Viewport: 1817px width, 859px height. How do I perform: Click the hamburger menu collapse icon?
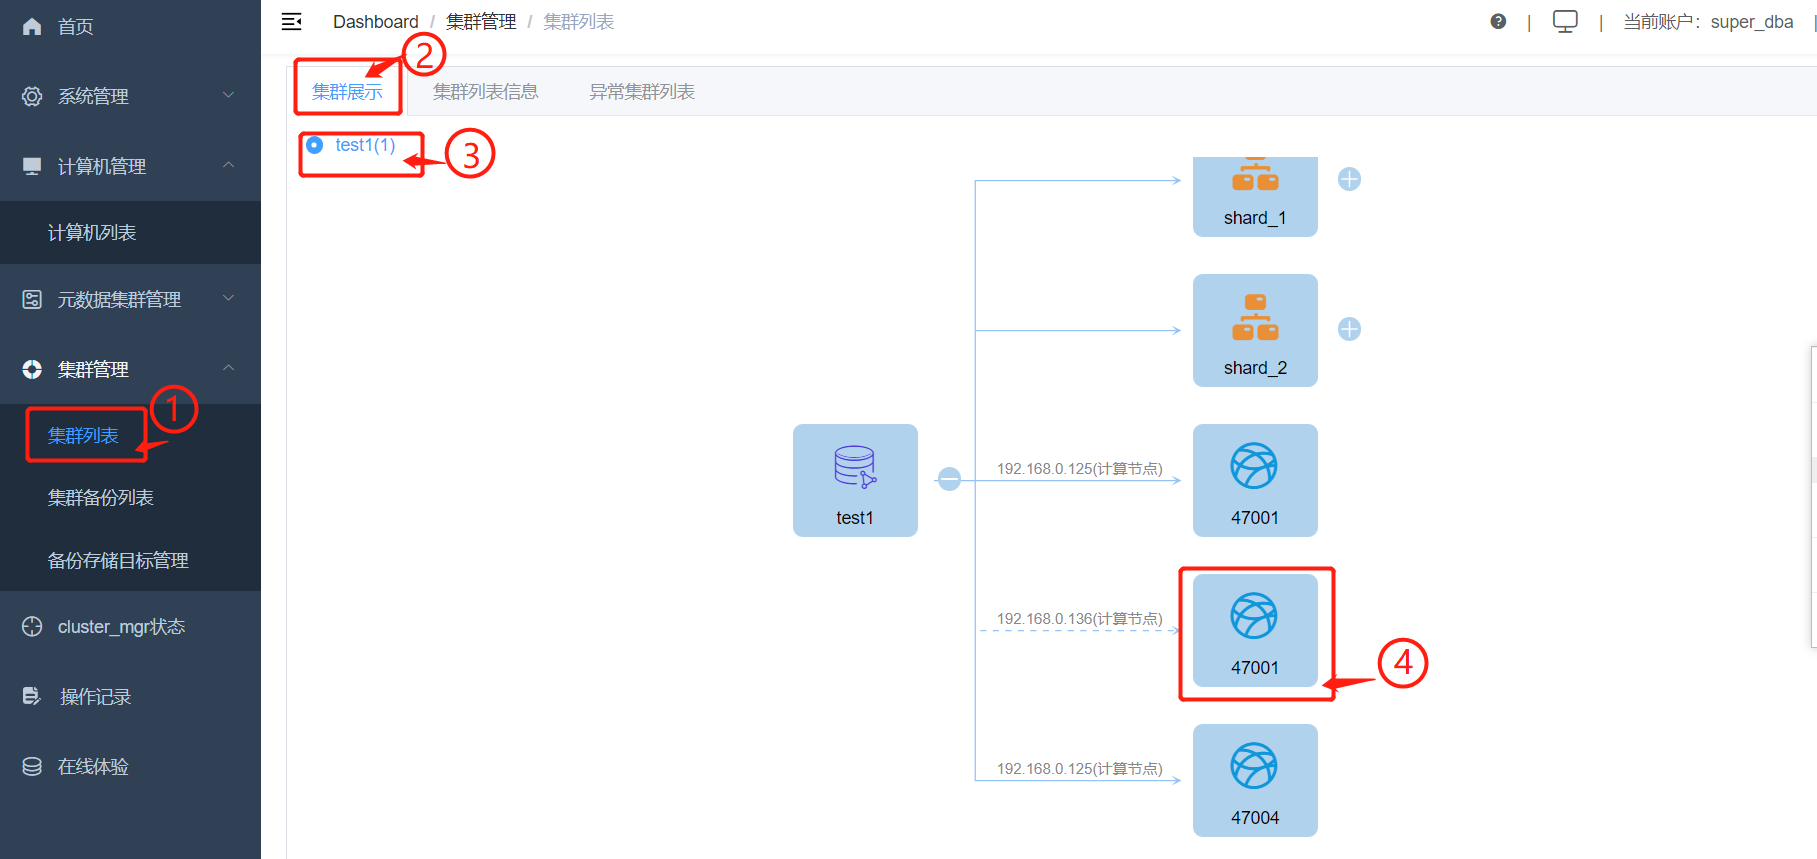click(x=291, y=22)
